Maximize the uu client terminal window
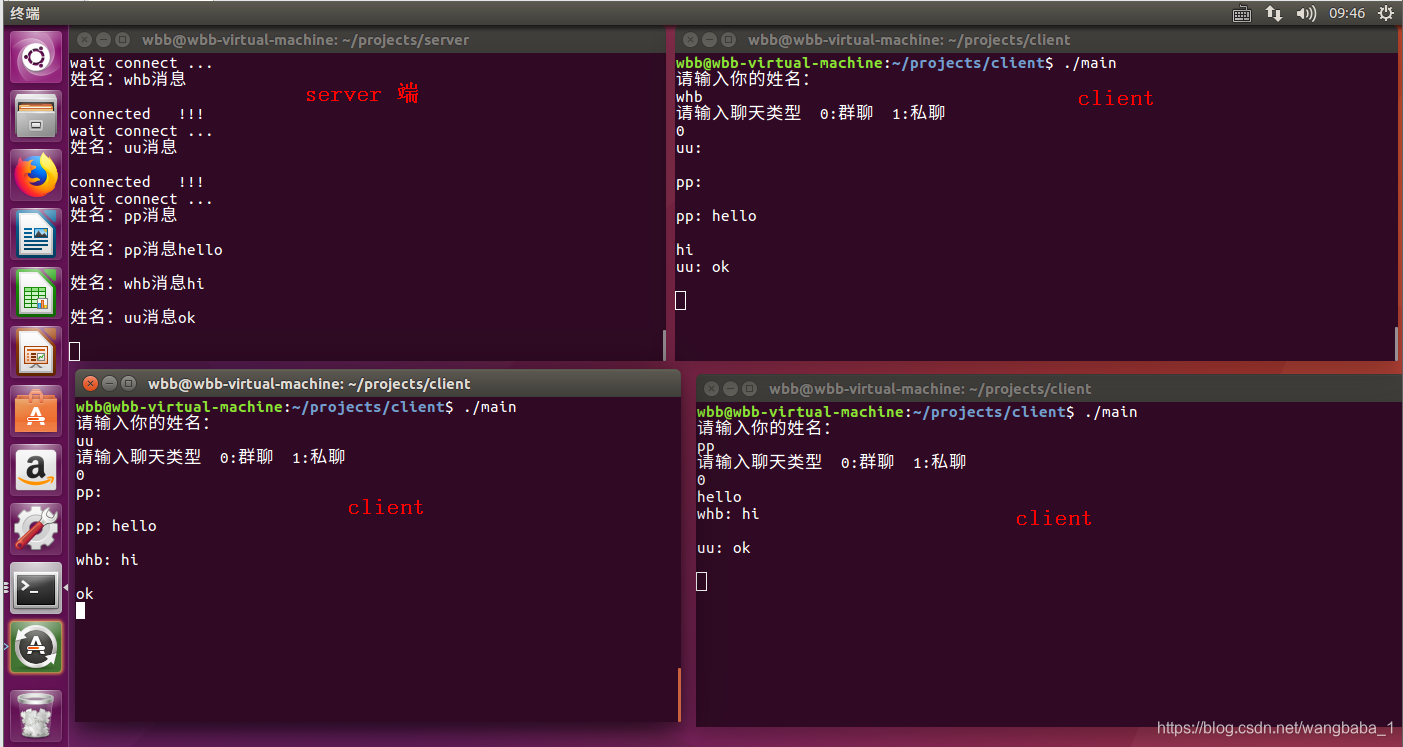1403x747 pixels. [129, 383]
